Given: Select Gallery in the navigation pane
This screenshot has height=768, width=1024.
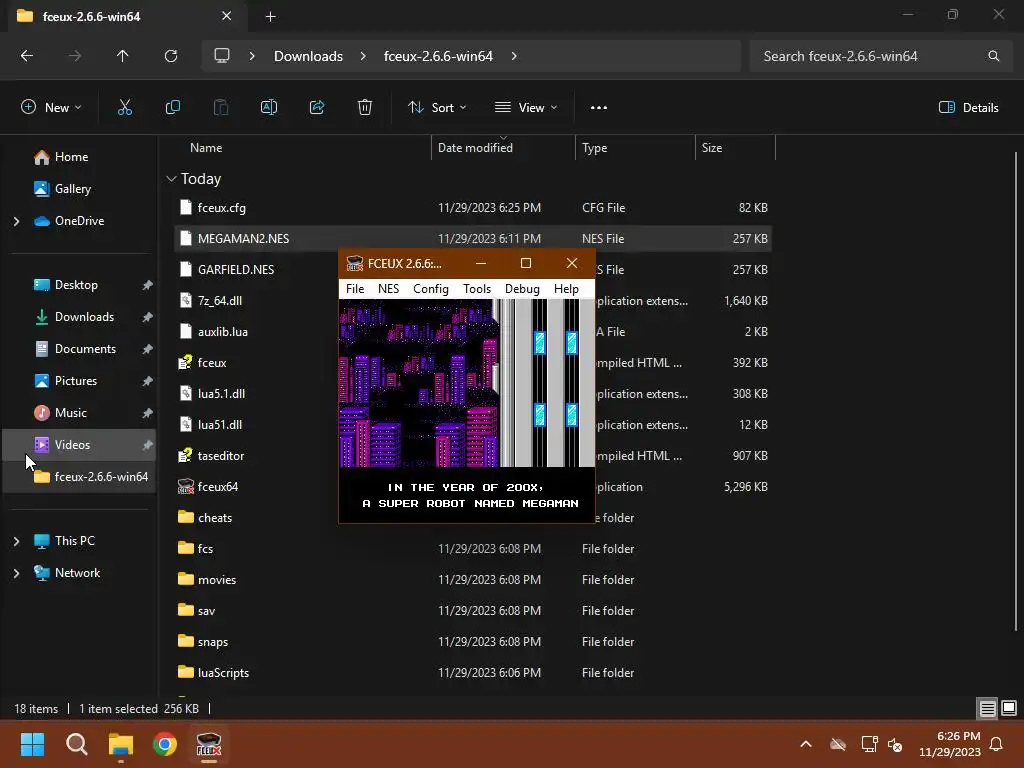Looking at the screenshot, I should pos(79,189).
